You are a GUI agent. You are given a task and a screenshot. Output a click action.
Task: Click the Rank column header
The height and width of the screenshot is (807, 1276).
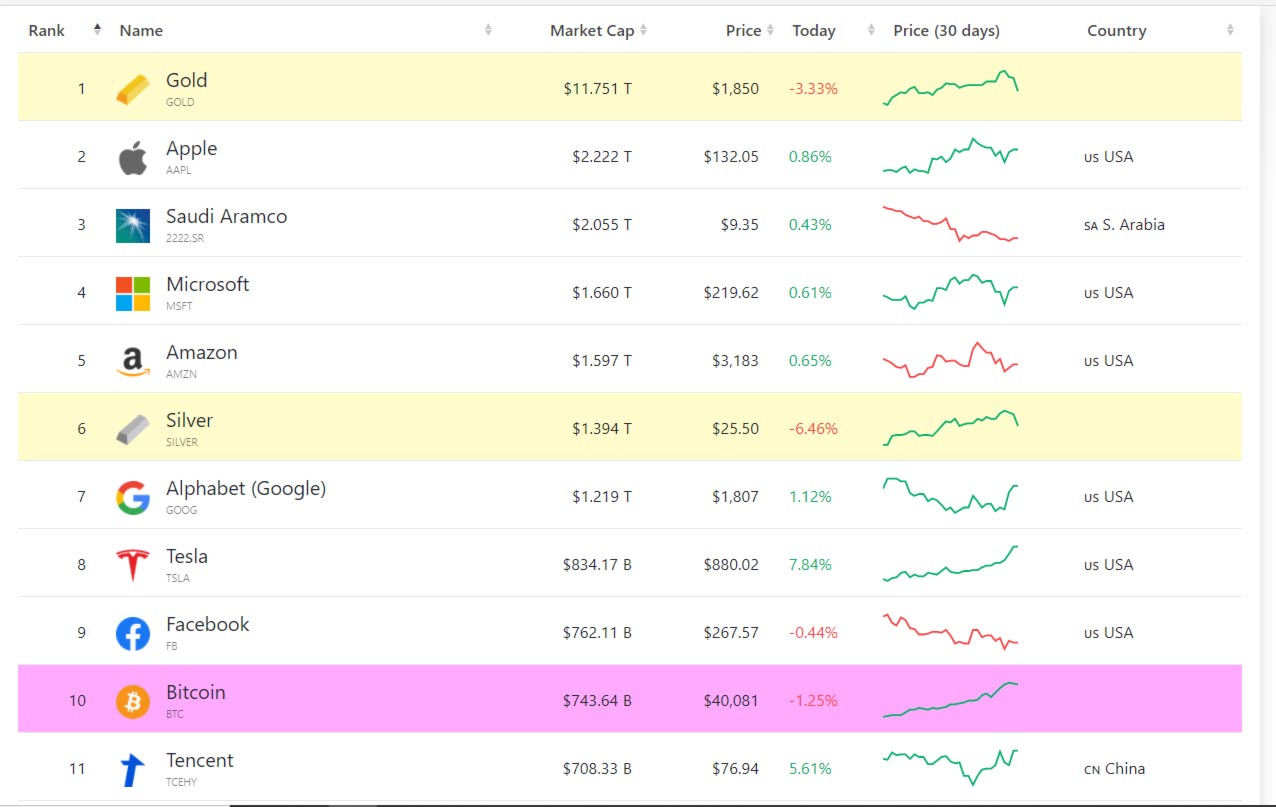(x=46, y=31)
